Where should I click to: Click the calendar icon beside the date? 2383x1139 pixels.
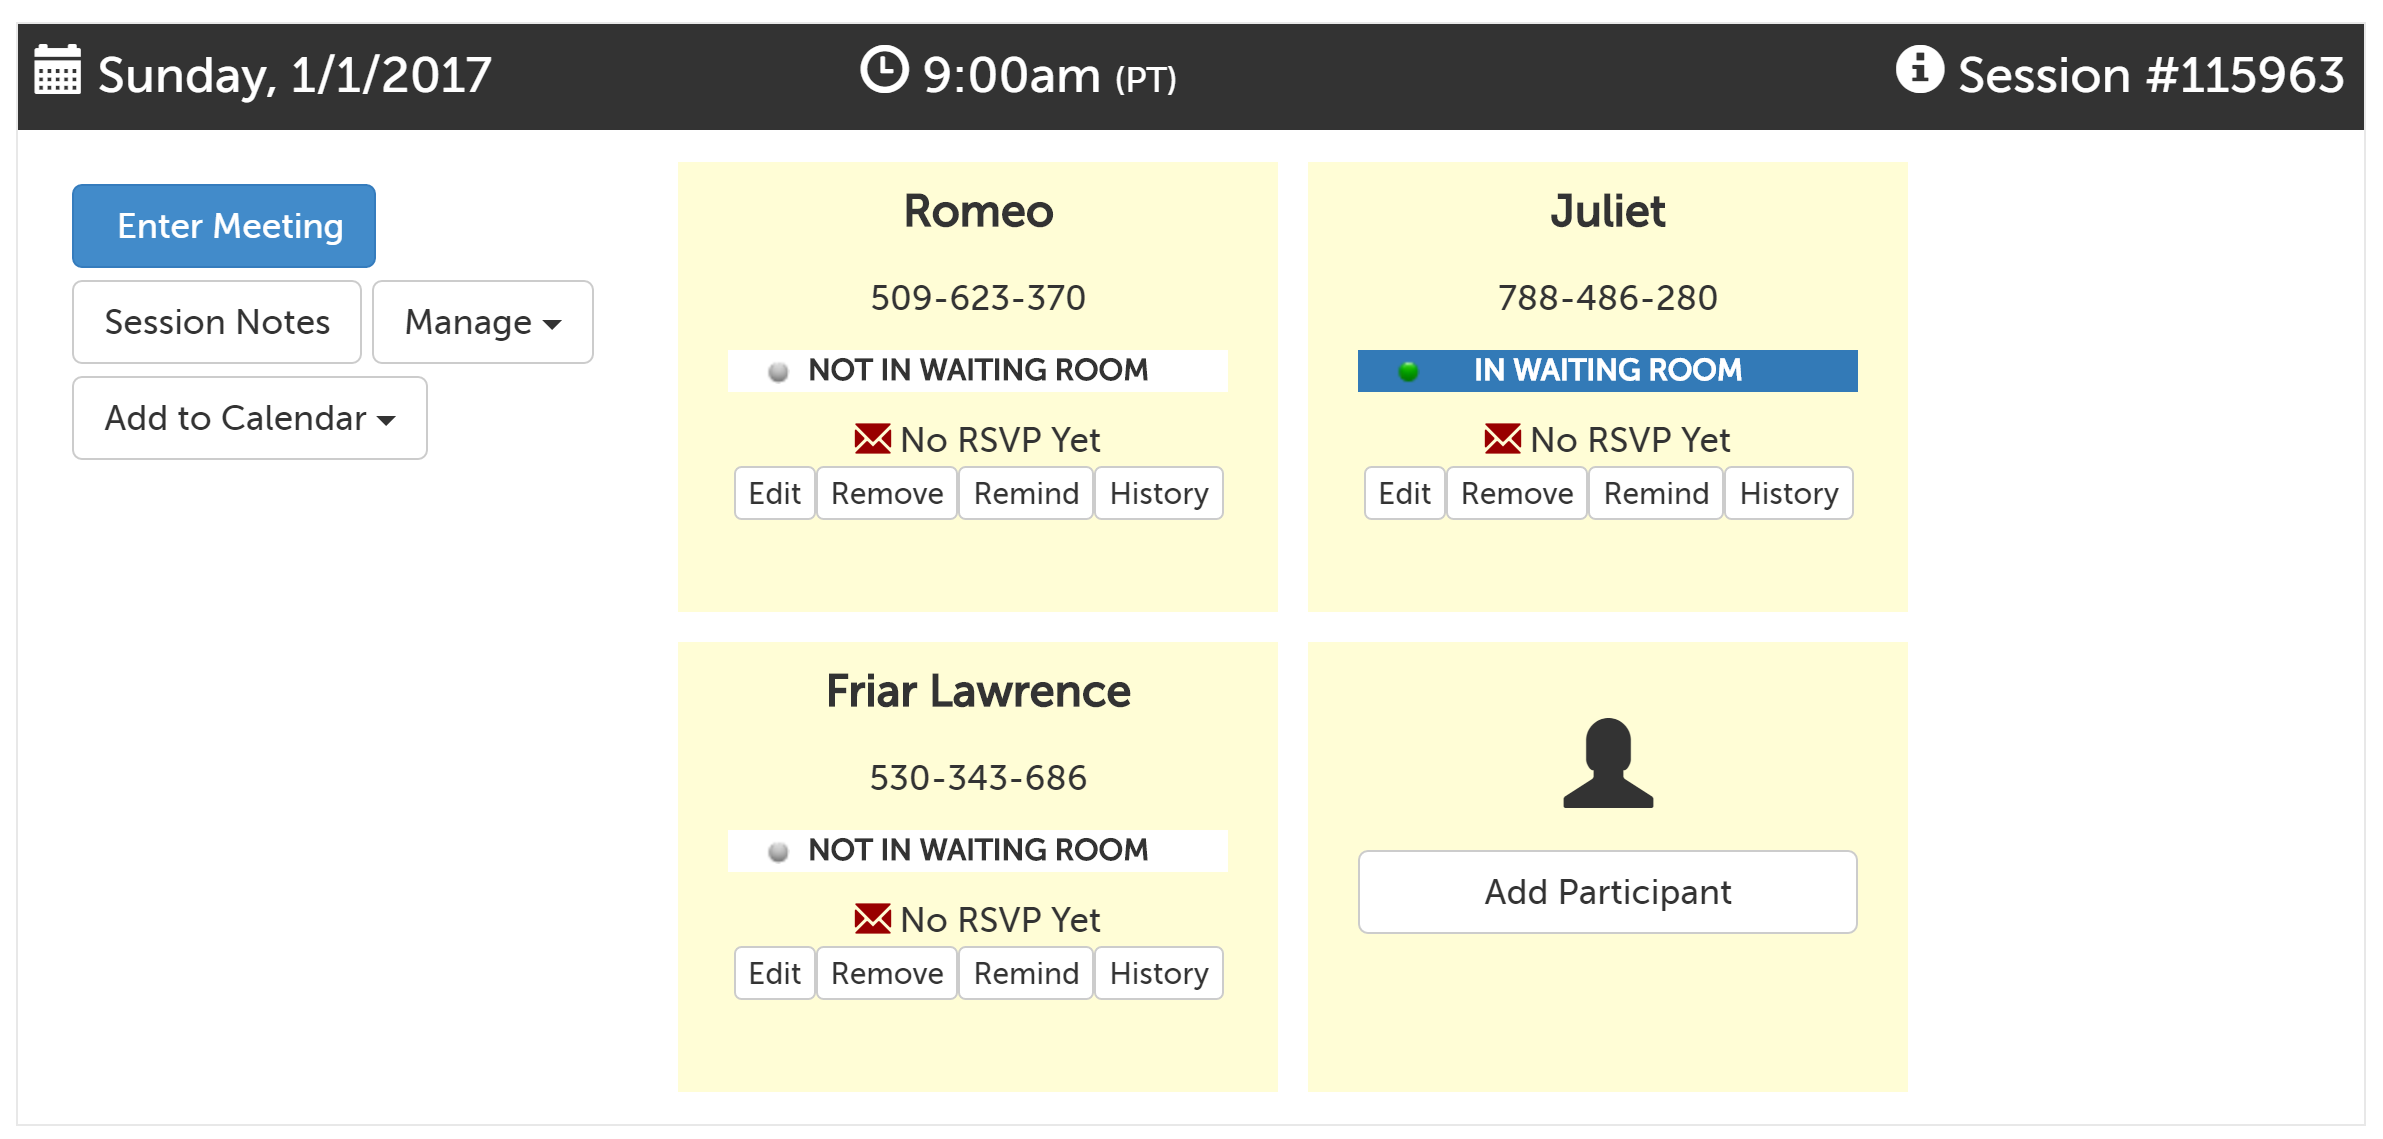[57, 71]
